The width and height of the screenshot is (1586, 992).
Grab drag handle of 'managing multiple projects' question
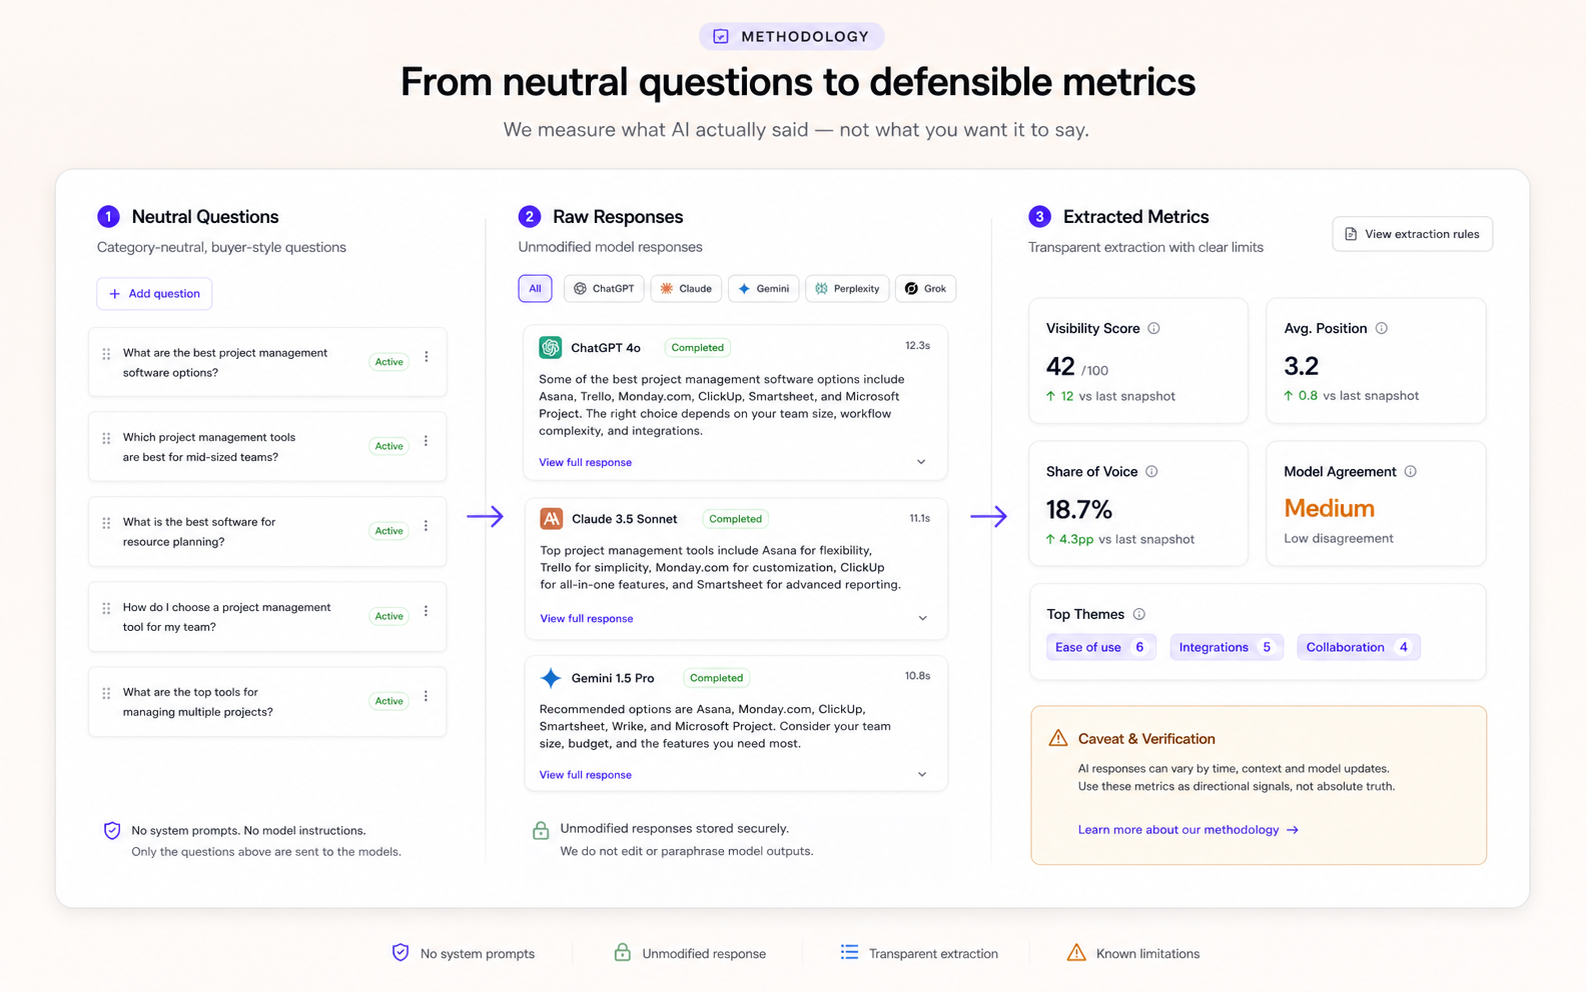(x=106, y=693)
